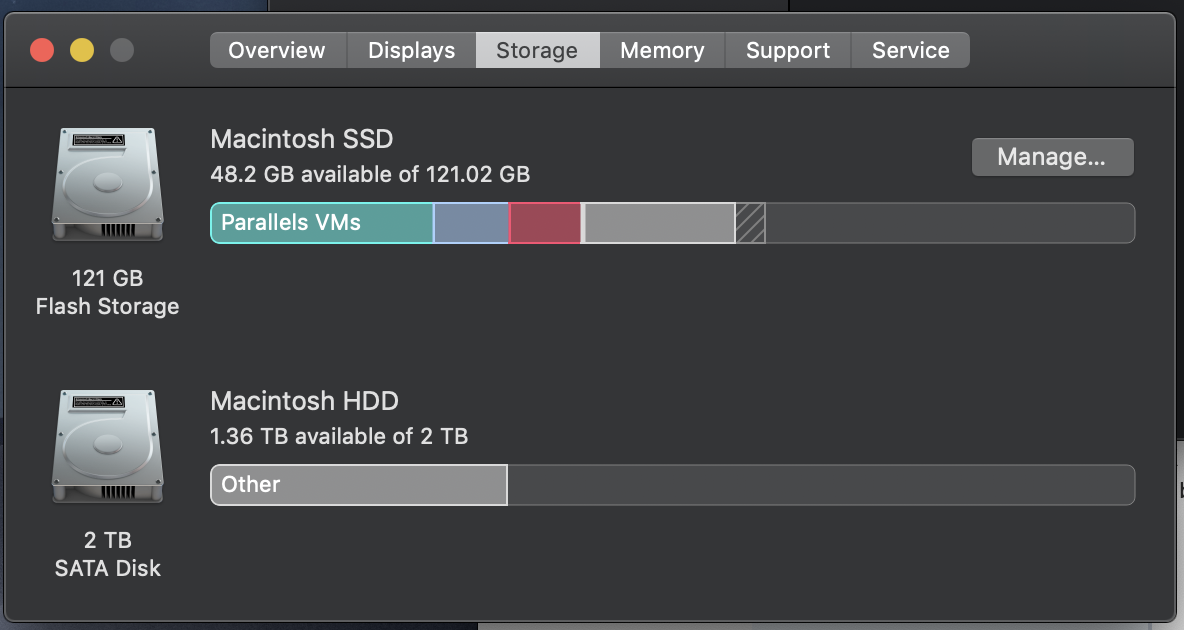The width and height of the screenshot is (1184, 630).
Task: Click the free space area of HDD bar
Action: coord(820,485)
